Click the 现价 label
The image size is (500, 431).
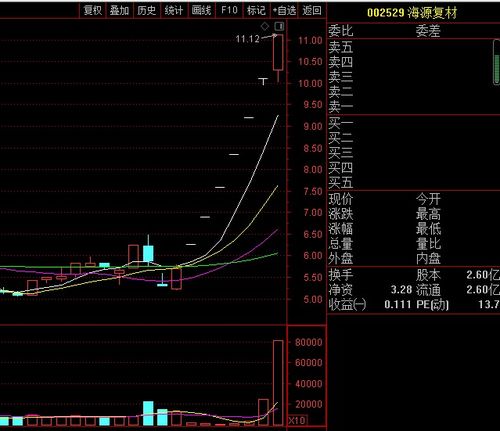tap(341, 199)
